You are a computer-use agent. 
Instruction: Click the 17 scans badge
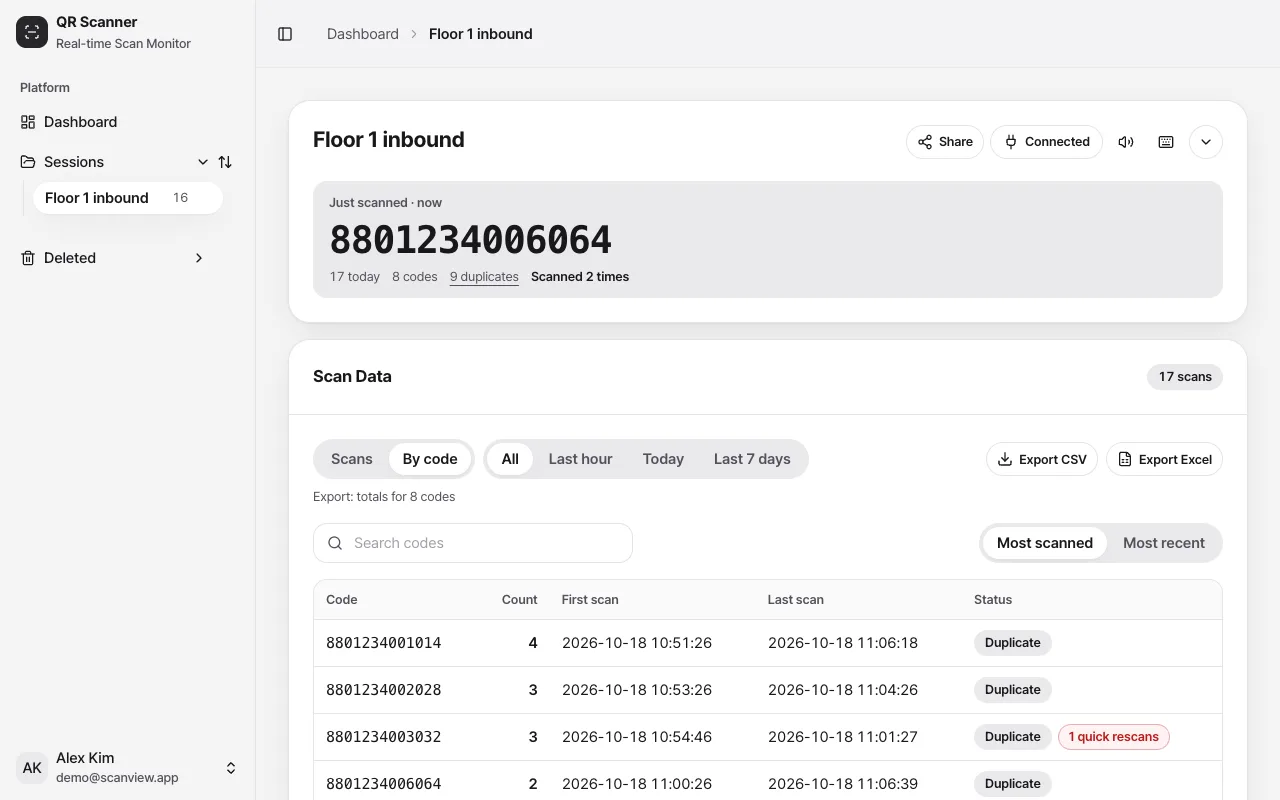coord(1185,377)
